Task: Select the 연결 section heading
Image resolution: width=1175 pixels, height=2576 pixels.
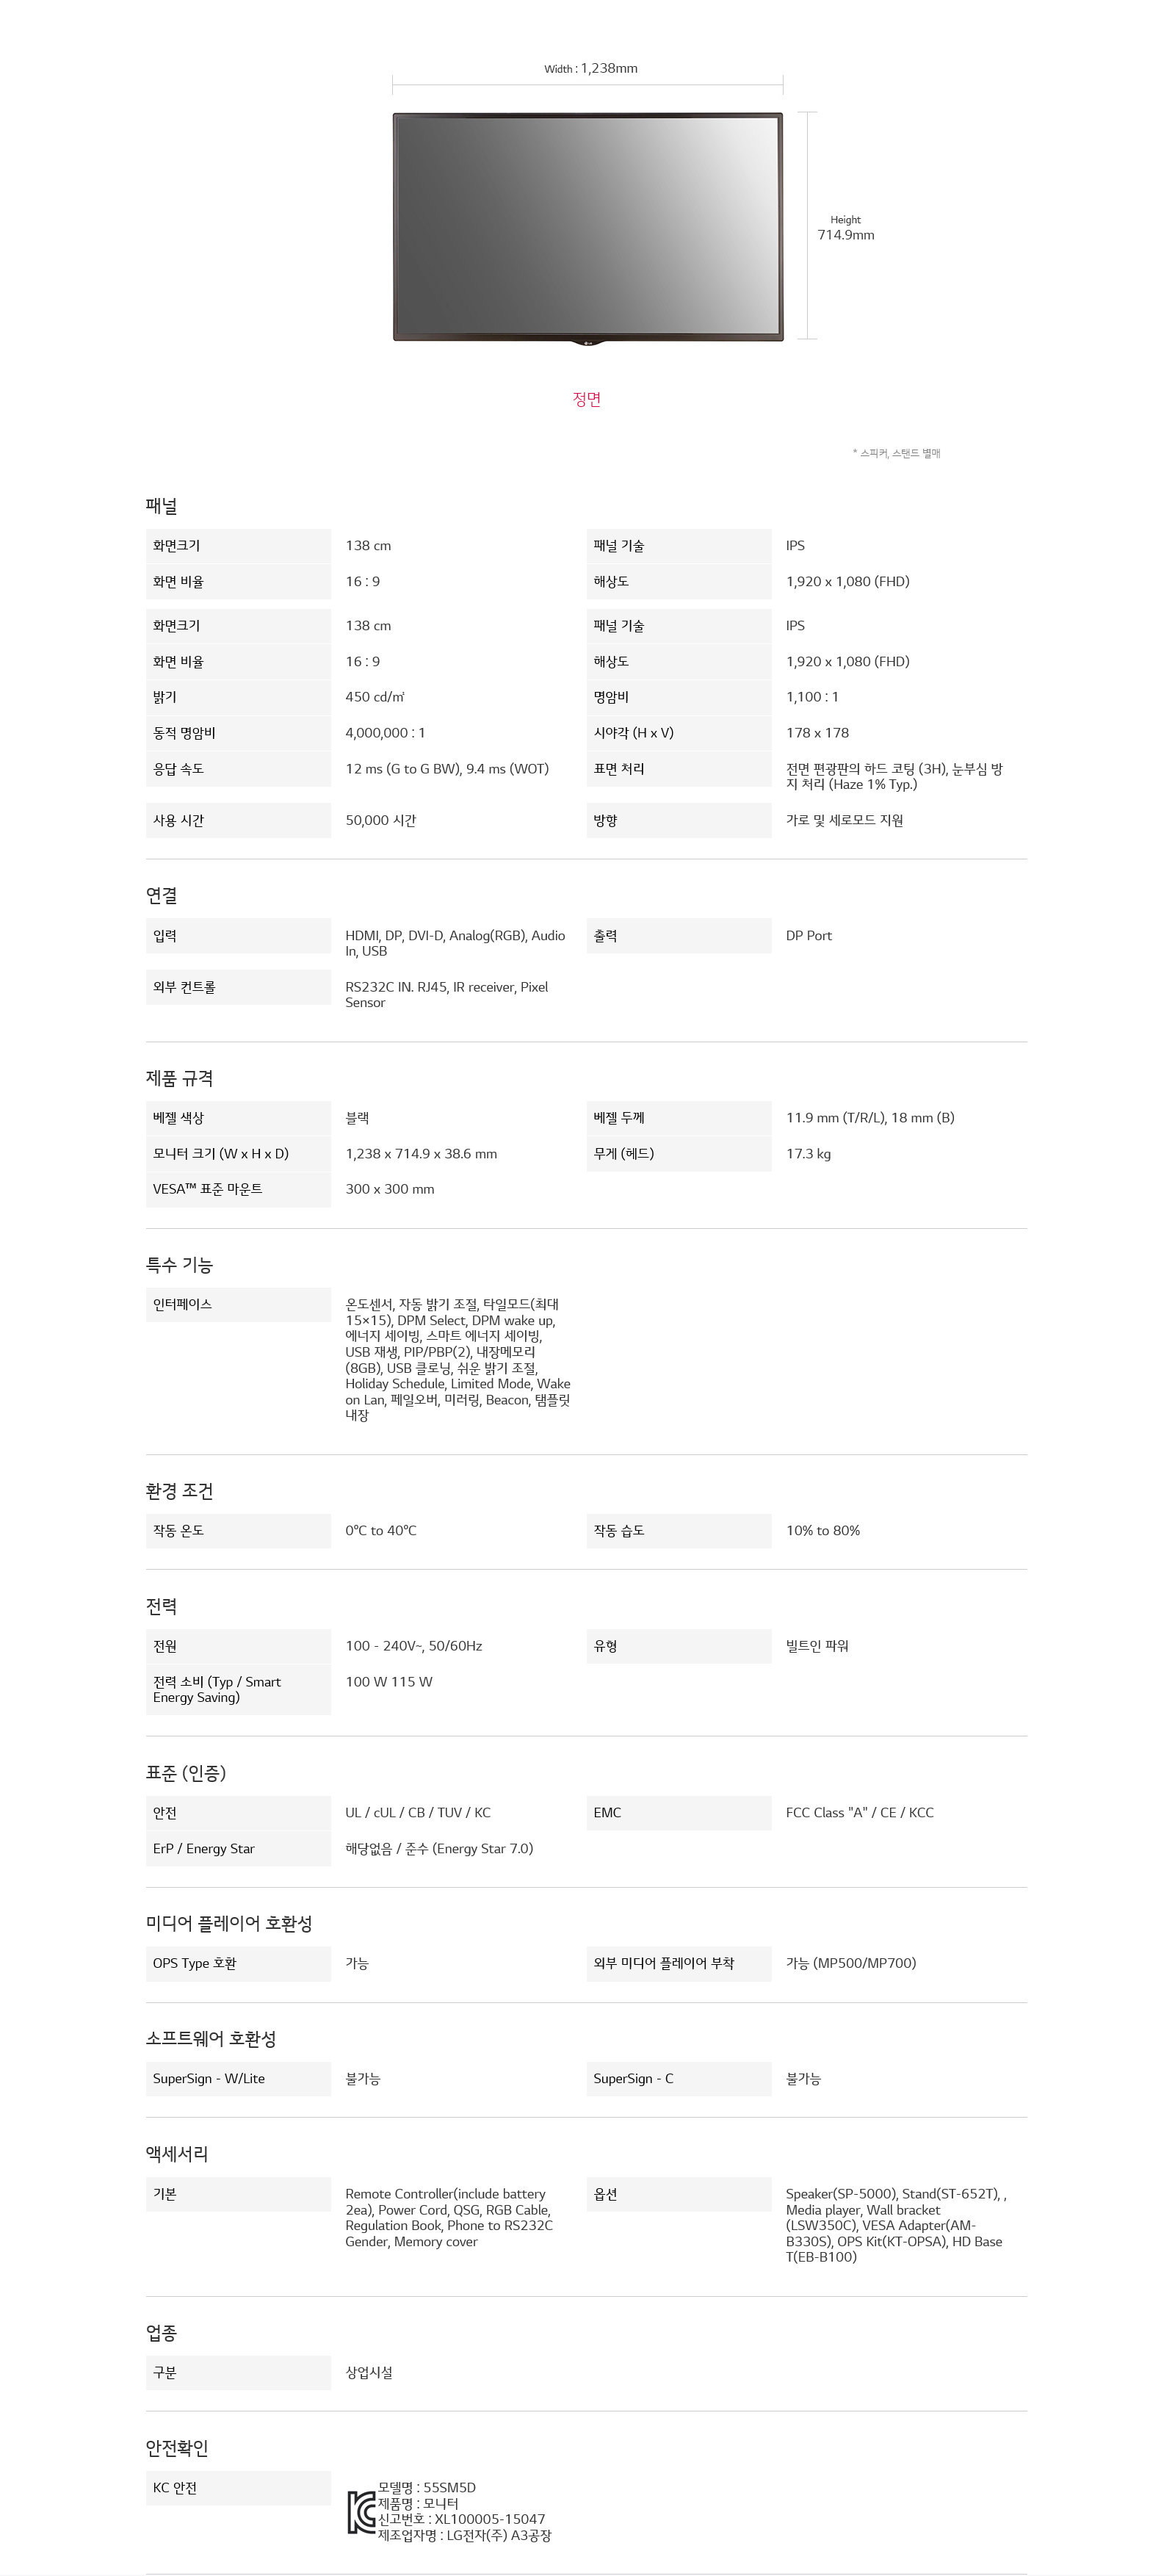Action: pyautogui.click(x=162, y=895)
